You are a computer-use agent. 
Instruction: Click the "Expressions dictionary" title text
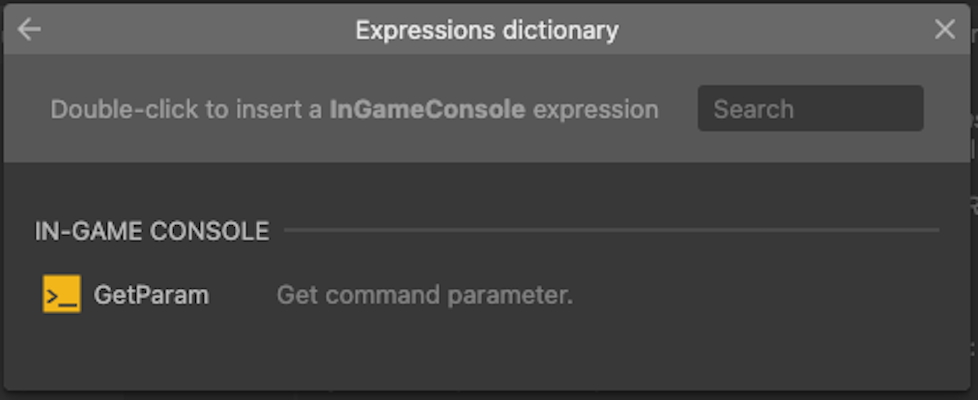pos(487,30)
